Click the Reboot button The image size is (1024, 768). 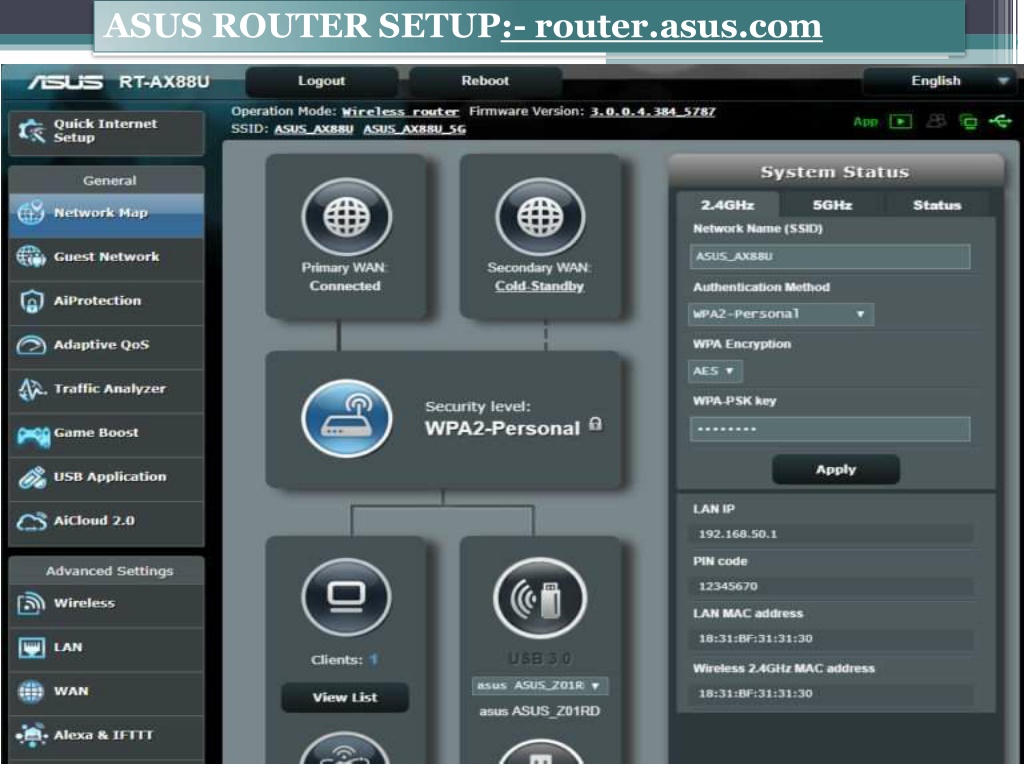point(485,81)
